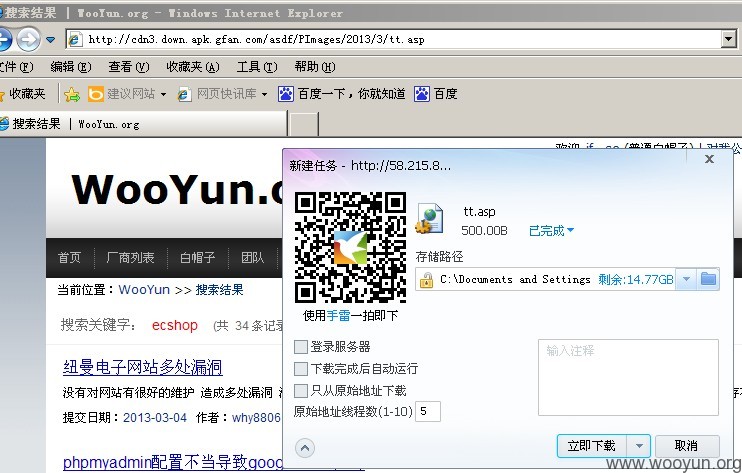Close the 新建任务 download dialog
Image resolution: width=742 pixels, height=473 pixels.
709,159
